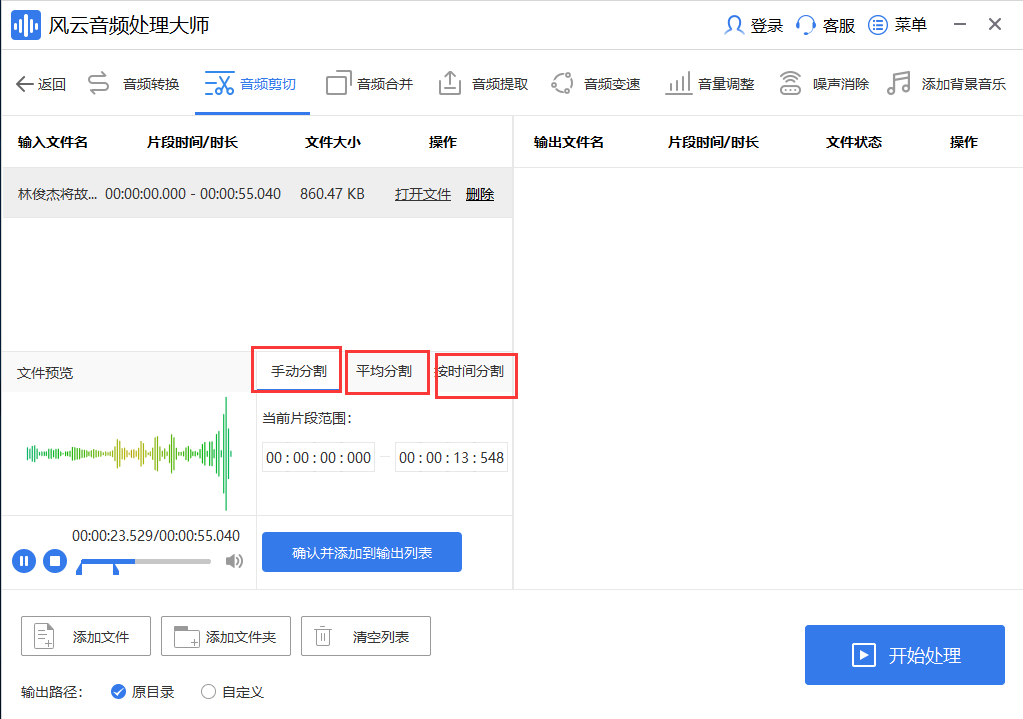Mute the preview with the speaker icon
The height and width of the screenshot is (719, 1023).
point(234,561)
